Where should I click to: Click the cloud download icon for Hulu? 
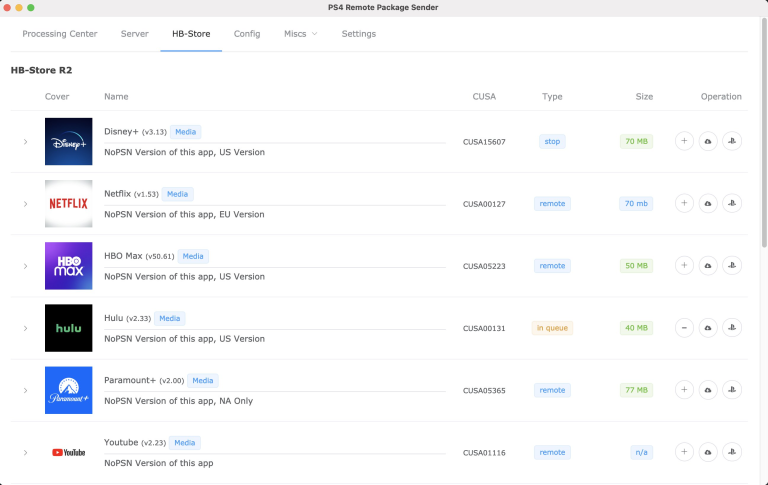(x=708, y=328)
